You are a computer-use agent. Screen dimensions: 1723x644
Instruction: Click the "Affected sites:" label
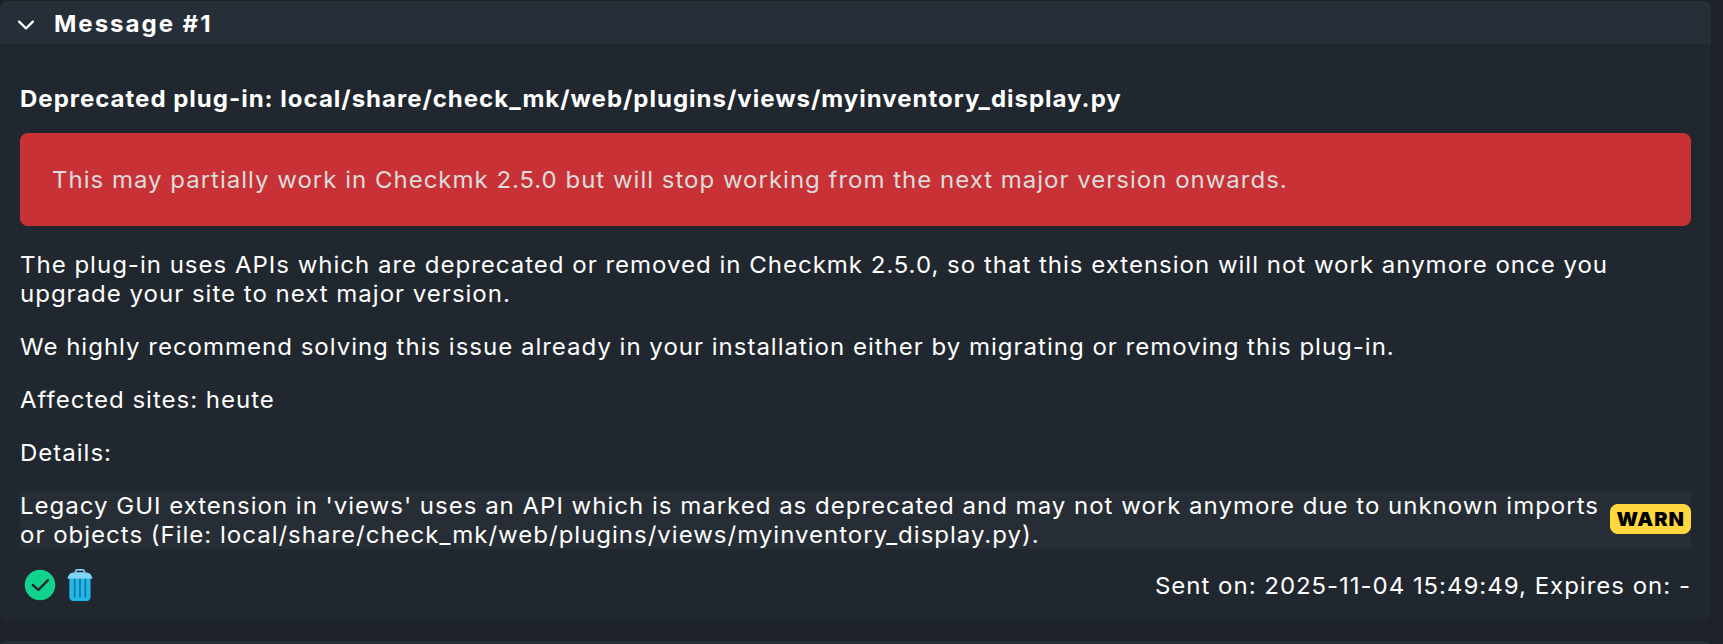click(109, 400)
